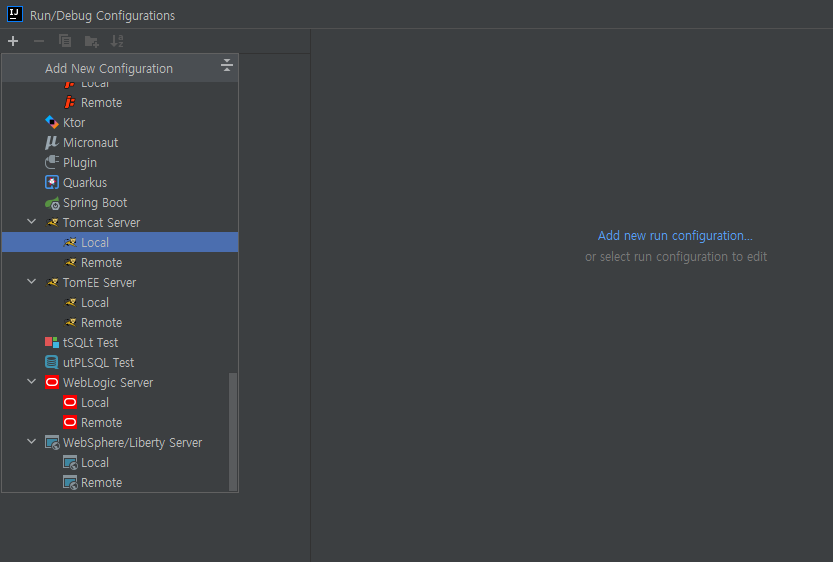The width and height of the screenshot is (833, 562).
Task: Click the TomEE Server label
Action: click(99, 283)
